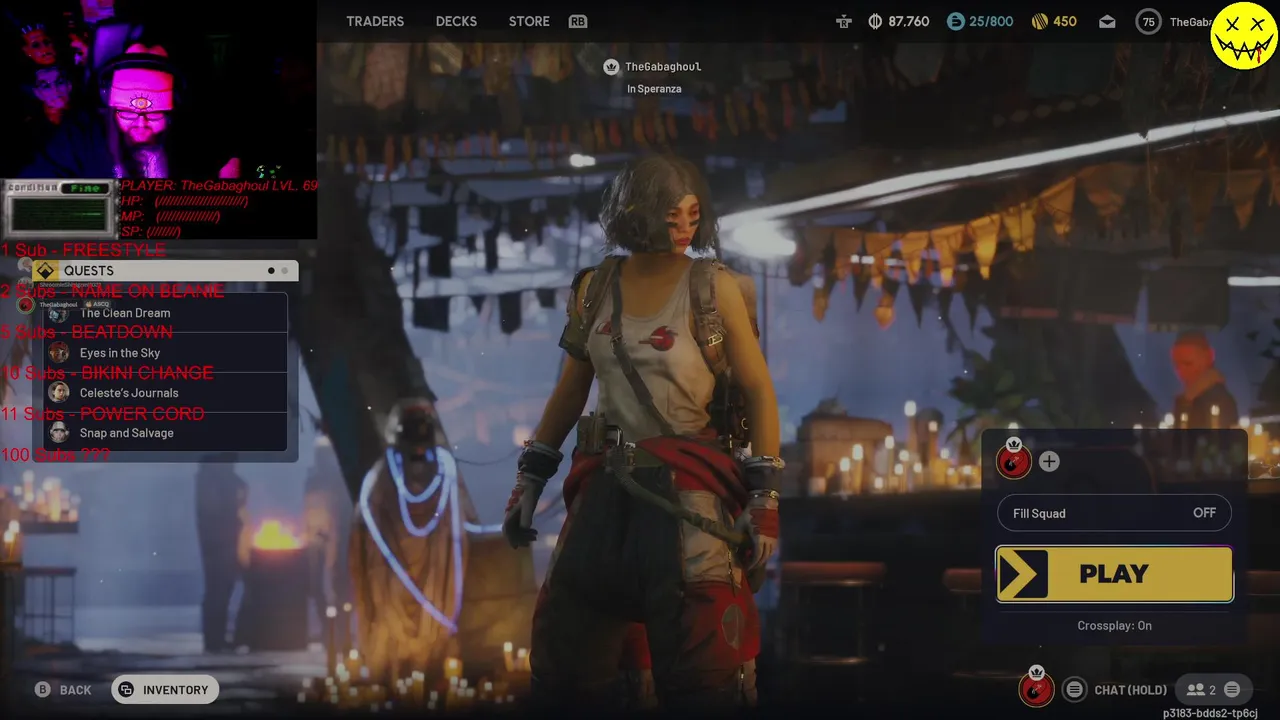Click the Crossplay: On label

coord(1114,626)
